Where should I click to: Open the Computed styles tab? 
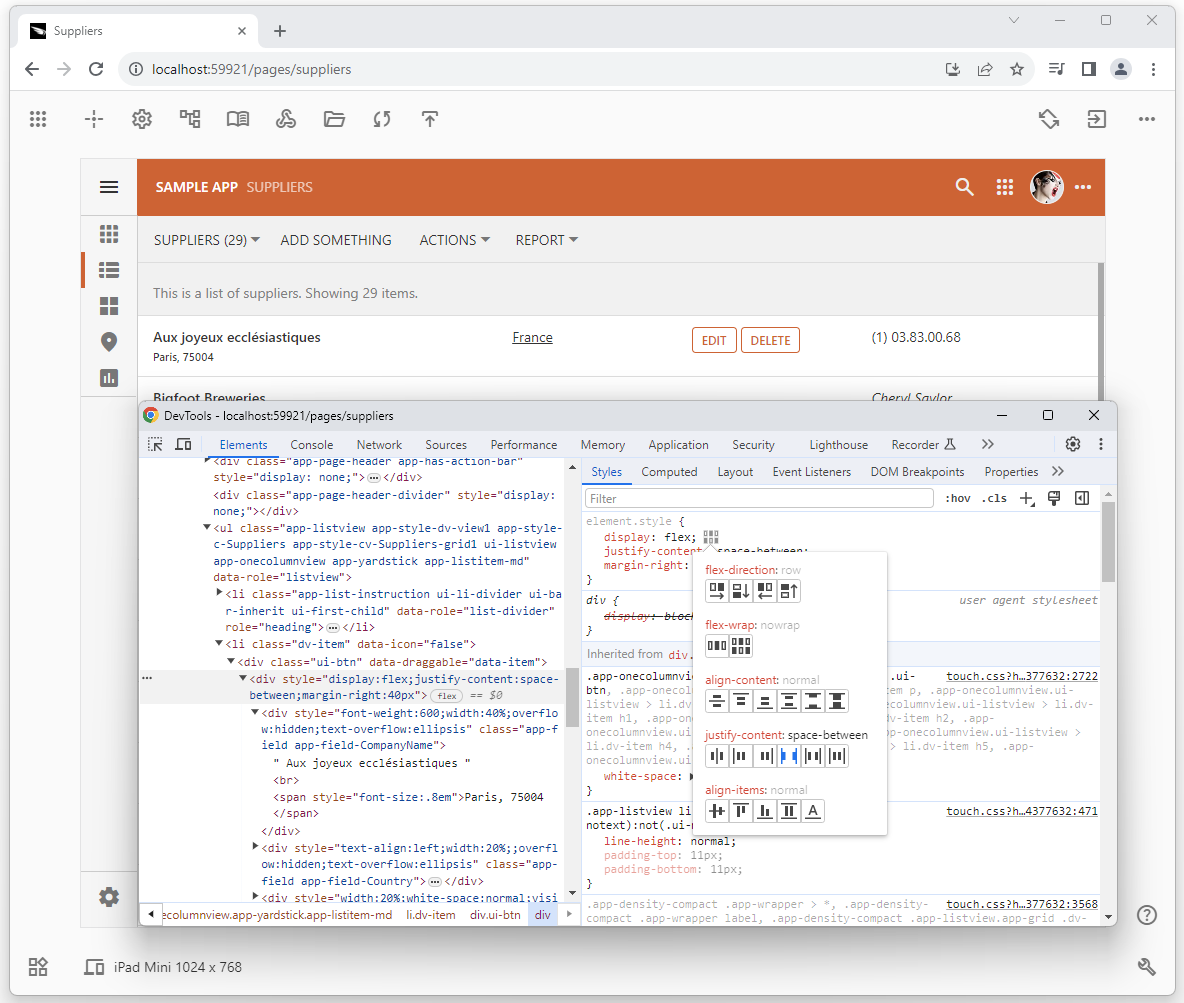pyautogui.click(x=669, y=472)
